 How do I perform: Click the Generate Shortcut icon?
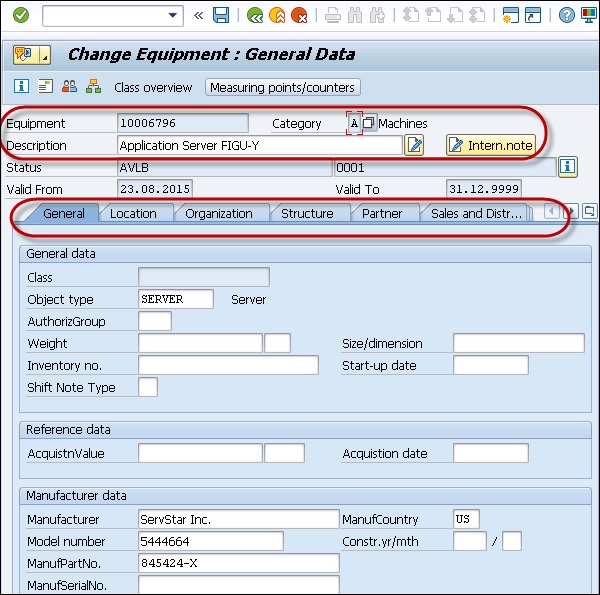pos(533,15)
